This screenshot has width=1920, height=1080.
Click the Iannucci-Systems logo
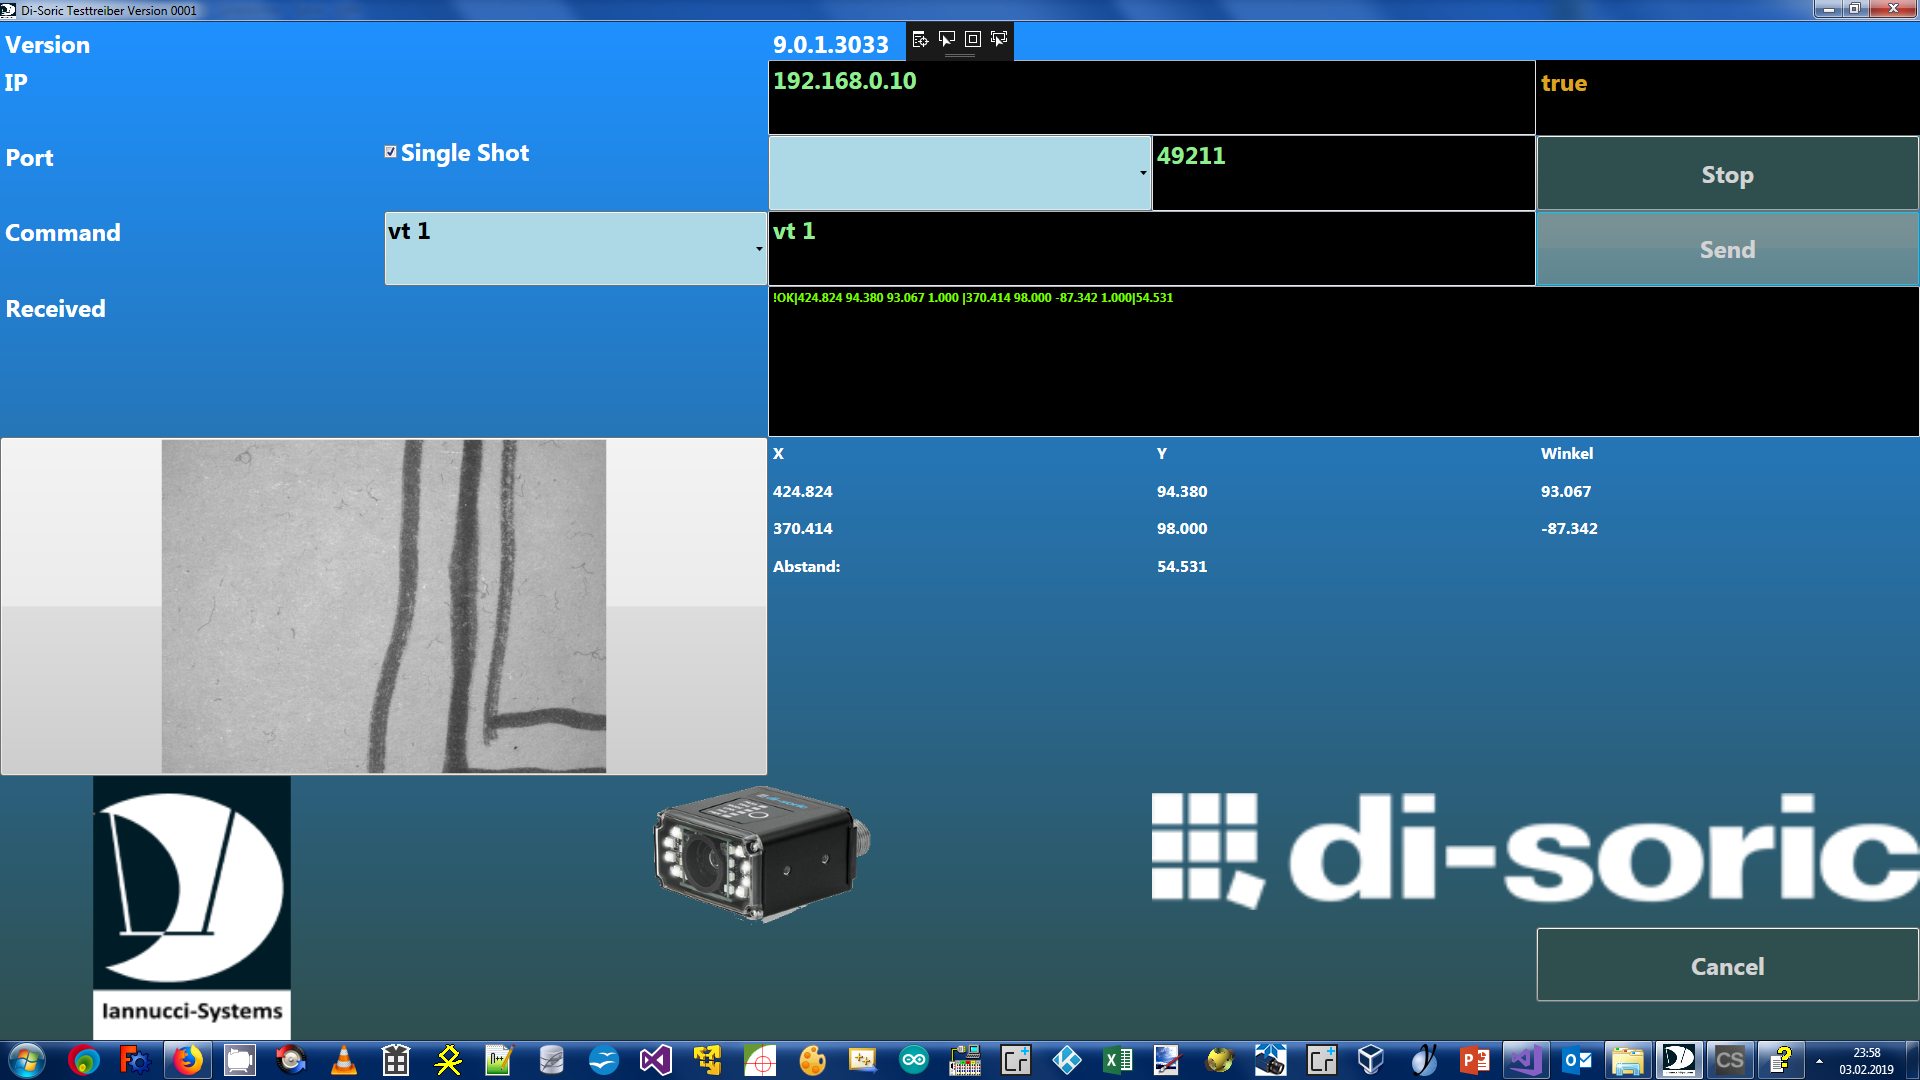(192, 908)
